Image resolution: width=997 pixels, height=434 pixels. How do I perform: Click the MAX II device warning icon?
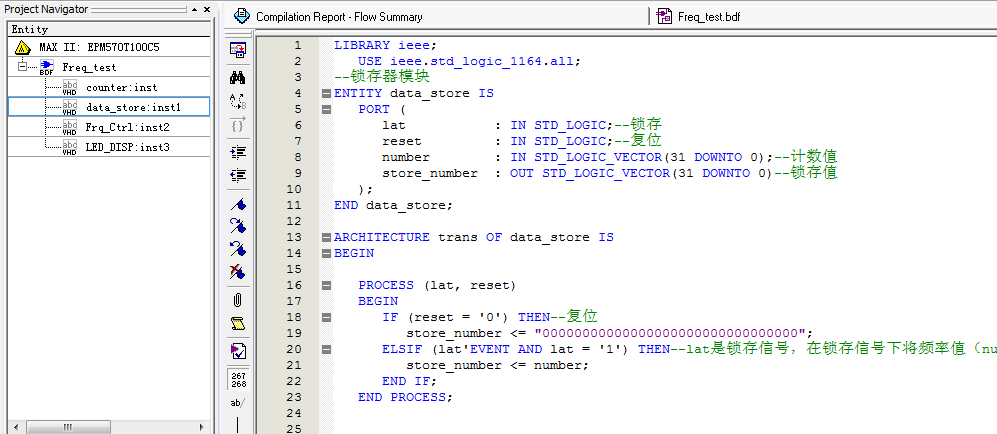pyautogui.click(x=23, y=48)
